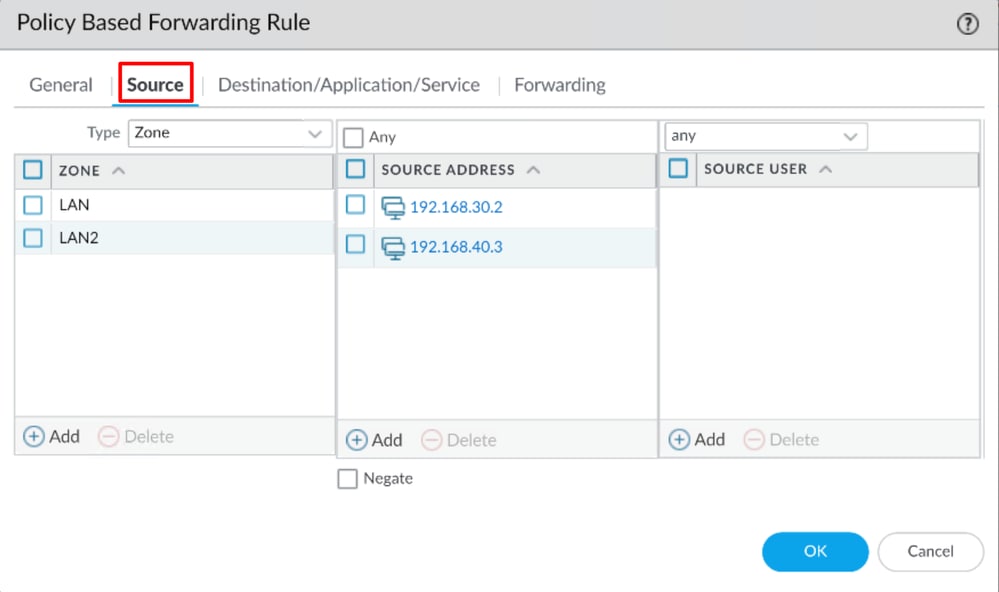Open the 192.168.30.2 address link
This screenshot has height=592, width=999.
456,207
